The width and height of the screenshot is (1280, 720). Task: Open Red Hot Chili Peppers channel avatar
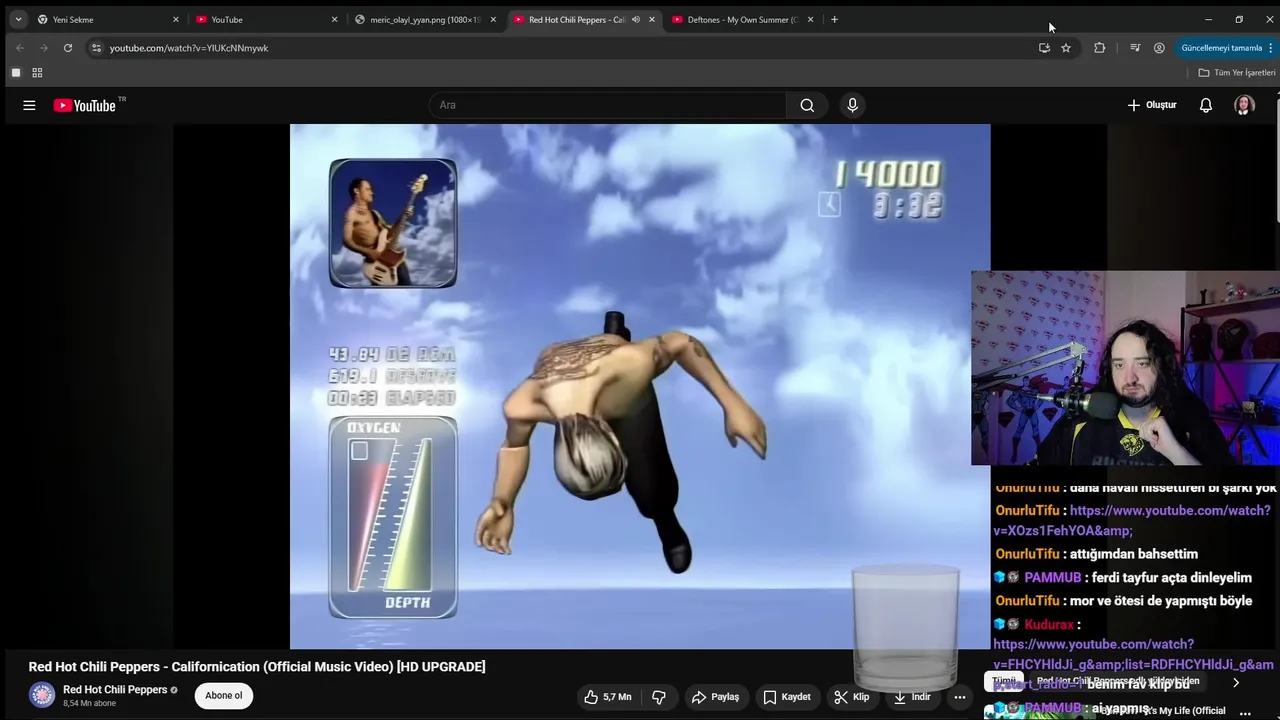click(42, 695)
